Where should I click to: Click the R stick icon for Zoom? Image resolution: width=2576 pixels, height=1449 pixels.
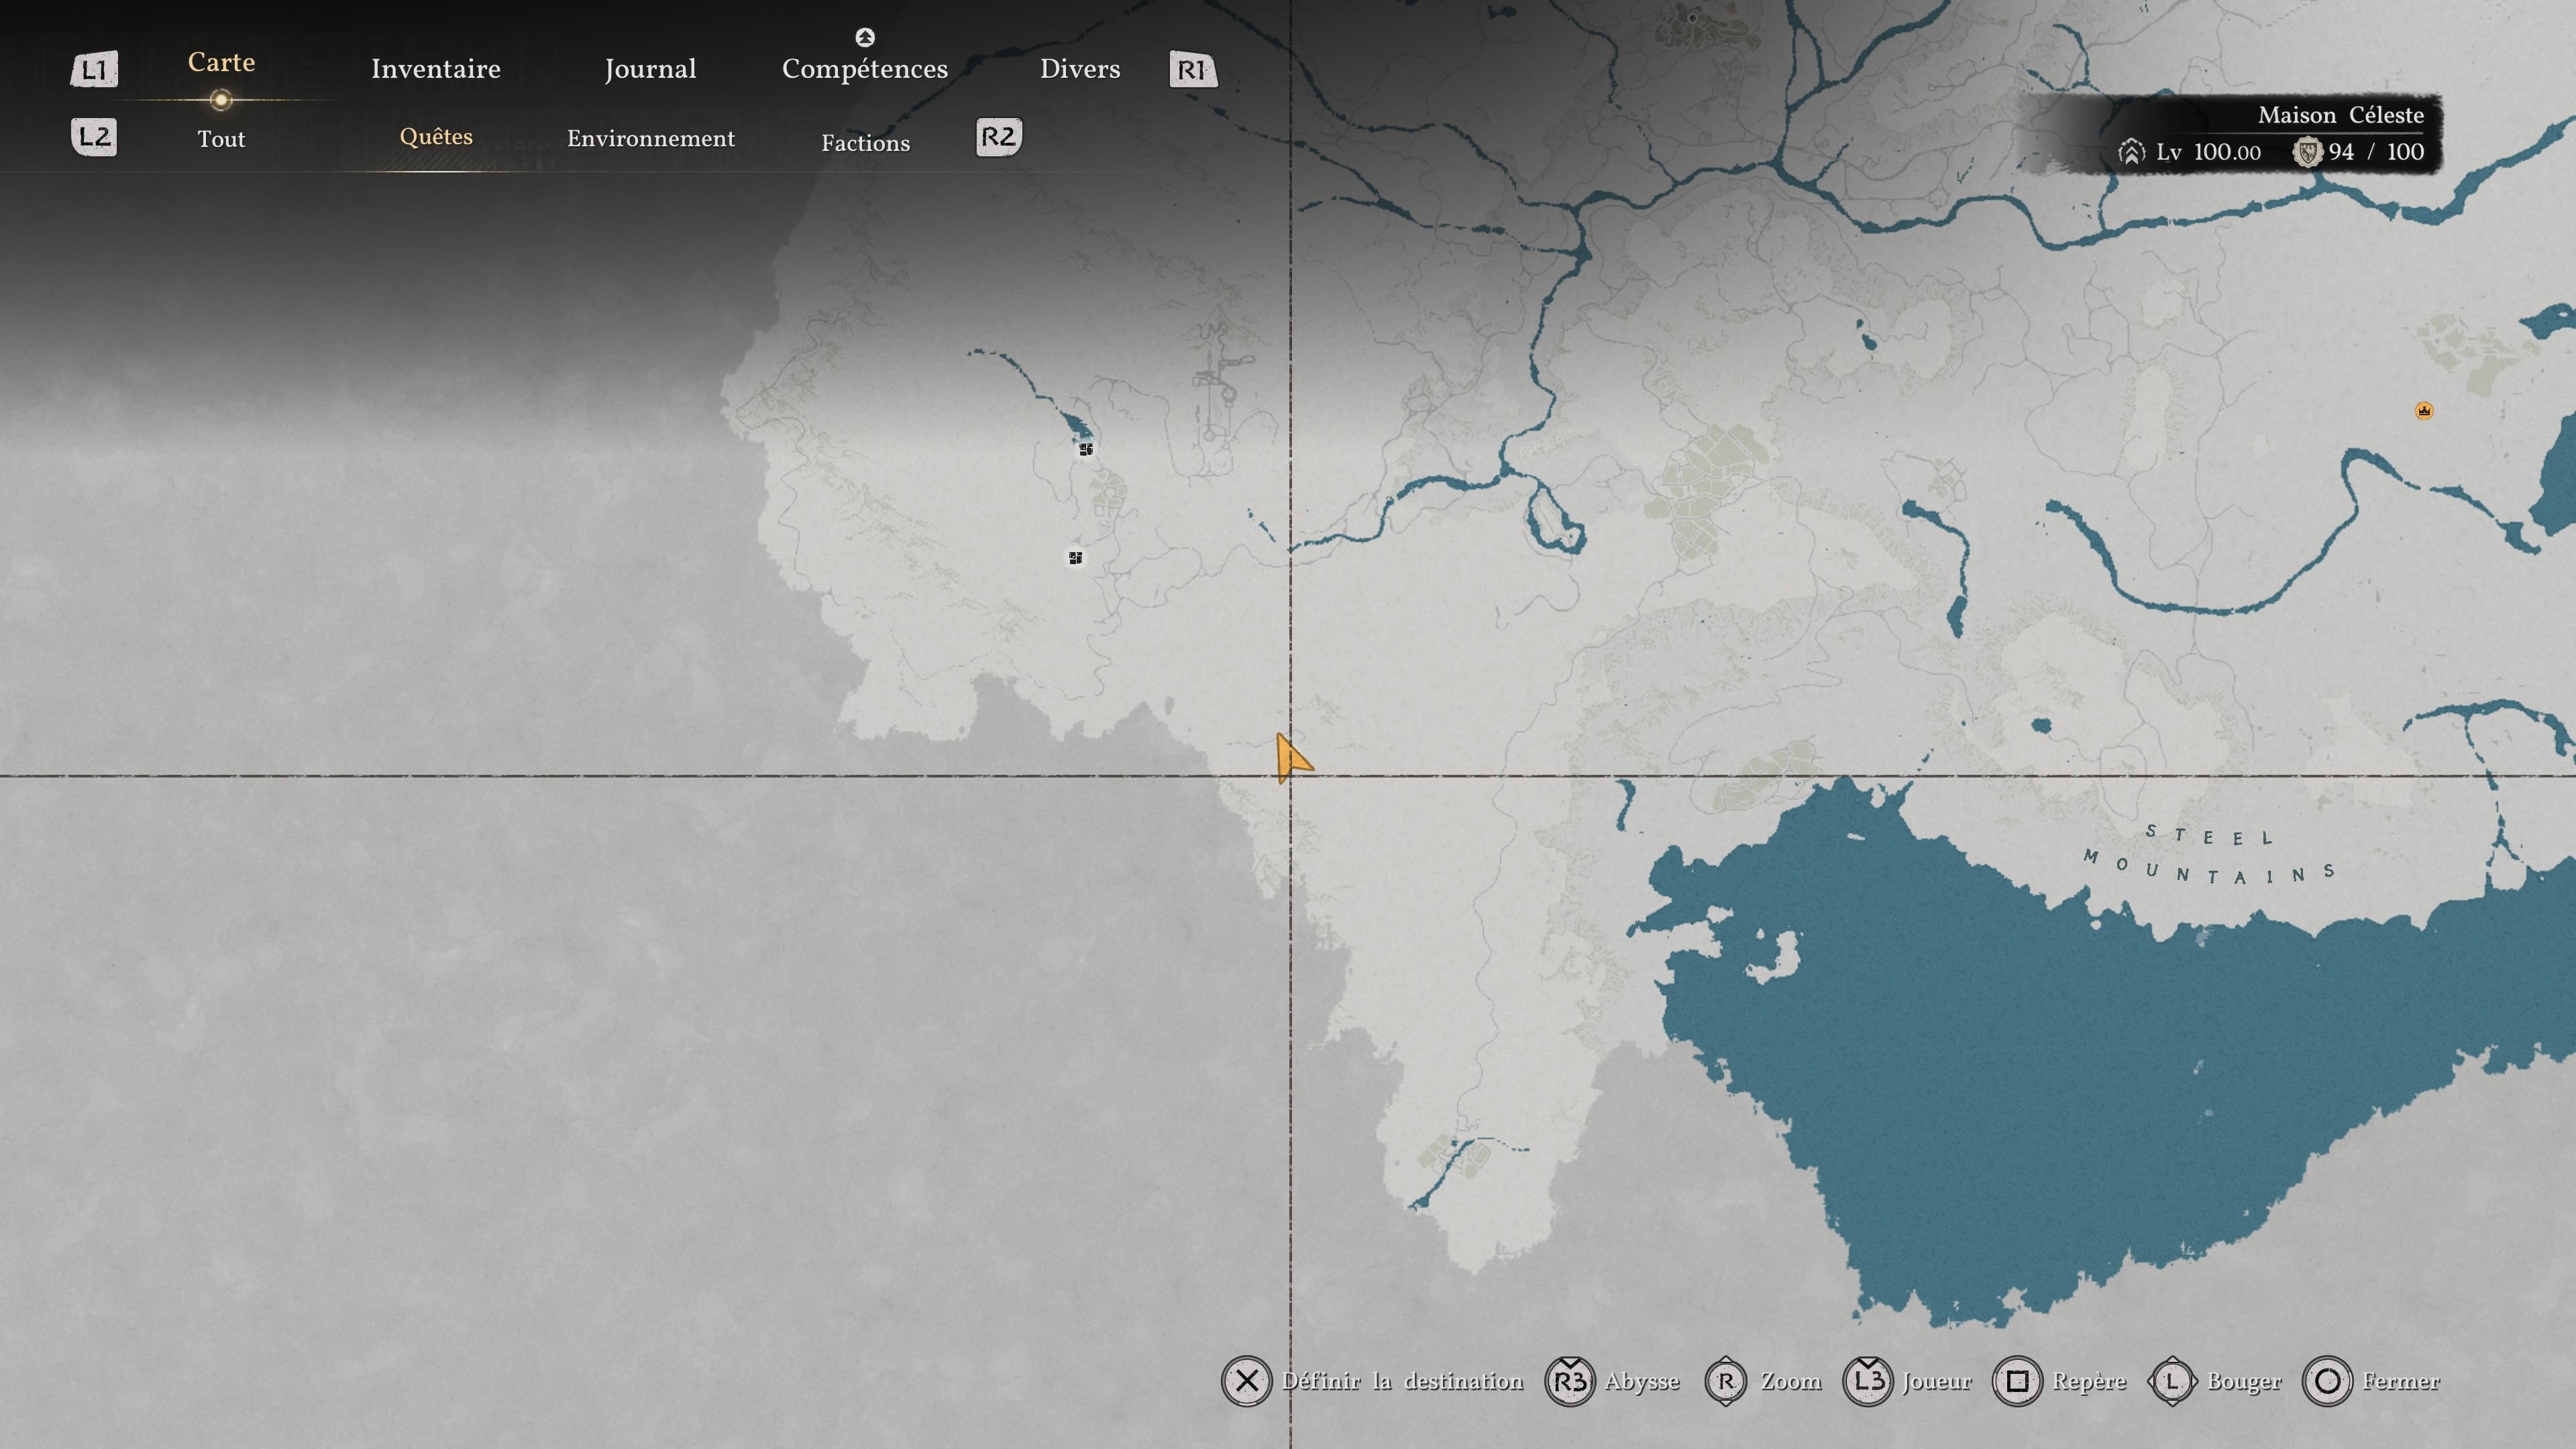[1726, 1381]
